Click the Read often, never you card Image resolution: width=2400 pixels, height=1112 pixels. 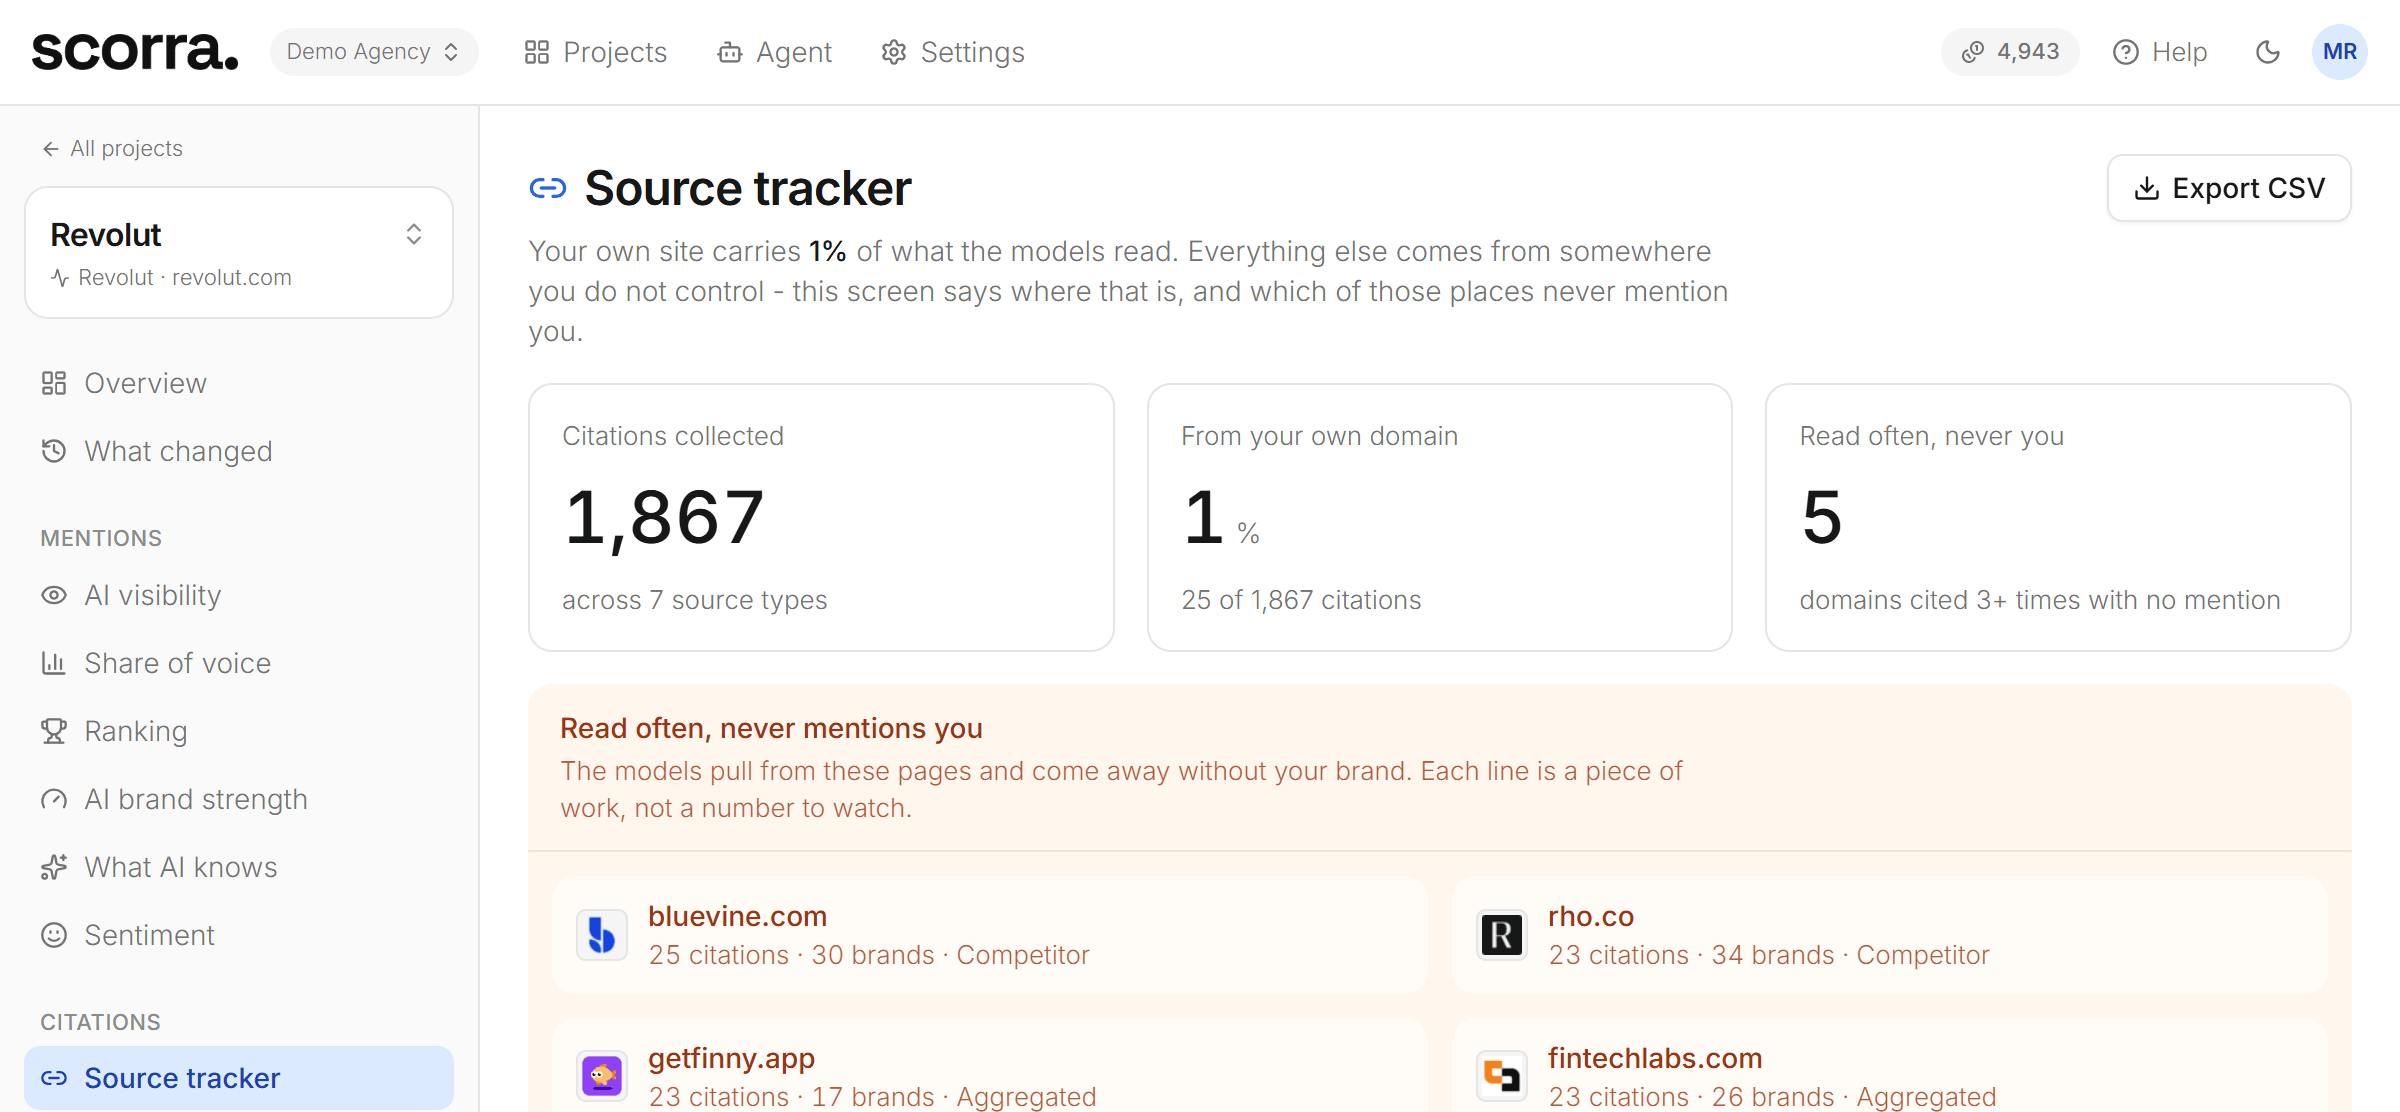(x=2058, y=518)
